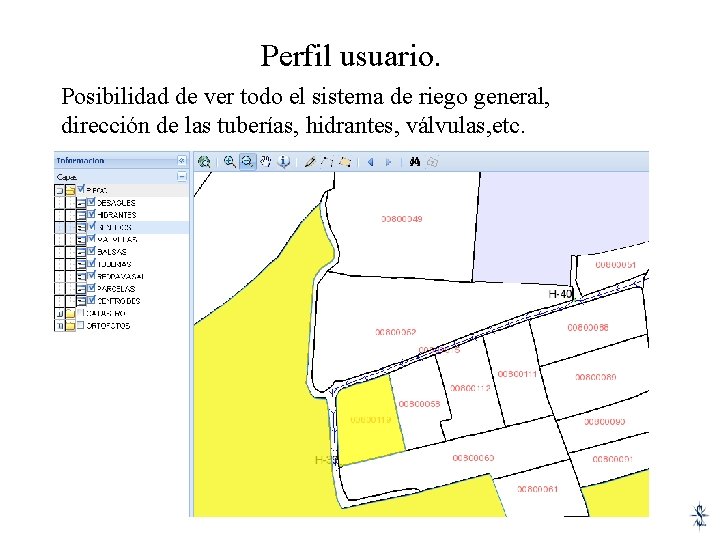
Task: Click the greyed-out icon after binoculars
Action: point(433,162)
